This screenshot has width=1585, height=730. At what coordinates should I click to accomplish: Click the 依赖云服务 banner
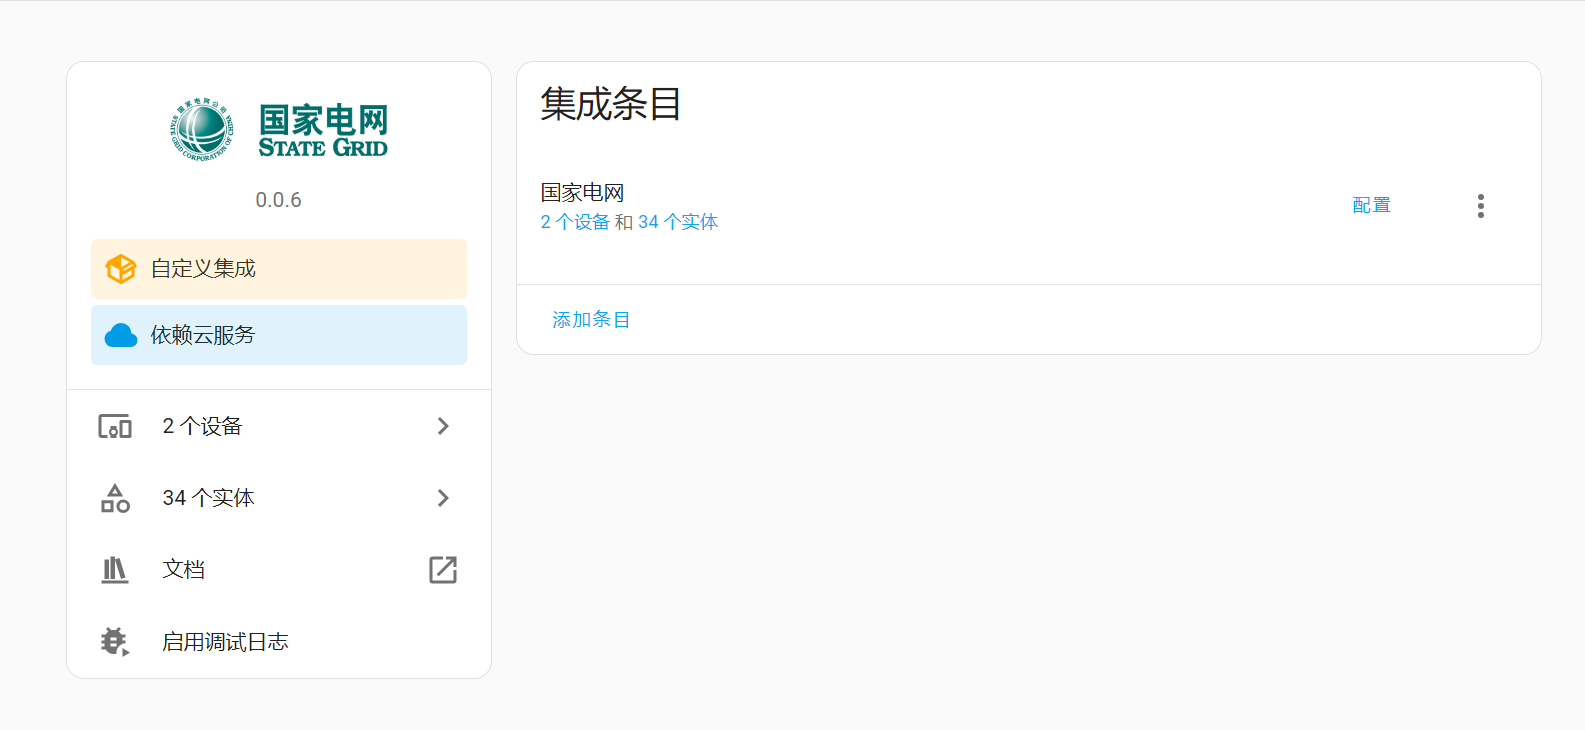point(279,335)
